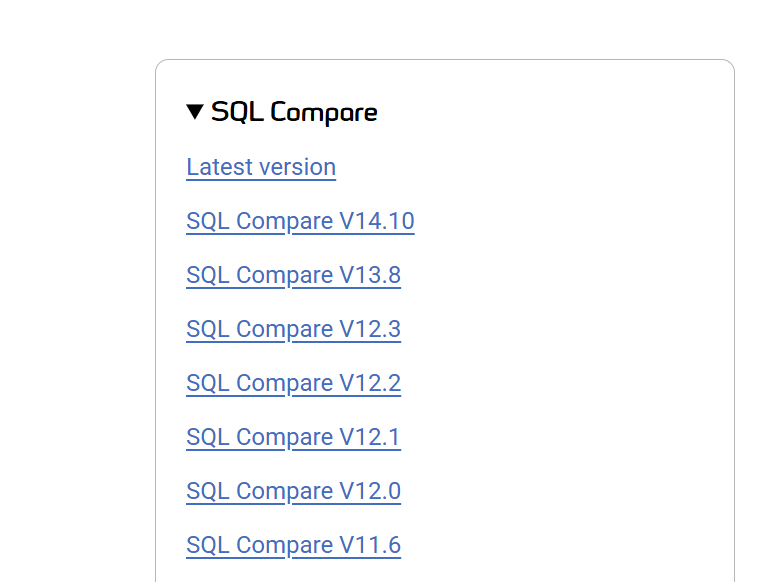The width and height of the screenshot is (778, 582).
Task: Pick the oldest visible version, V11.6
Action: tap(293, 545)
